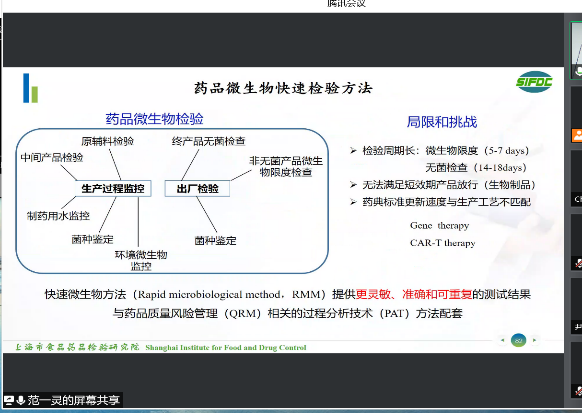Advance to next slide with right arrow
The image size is (582, 413).
pos(534,340)
